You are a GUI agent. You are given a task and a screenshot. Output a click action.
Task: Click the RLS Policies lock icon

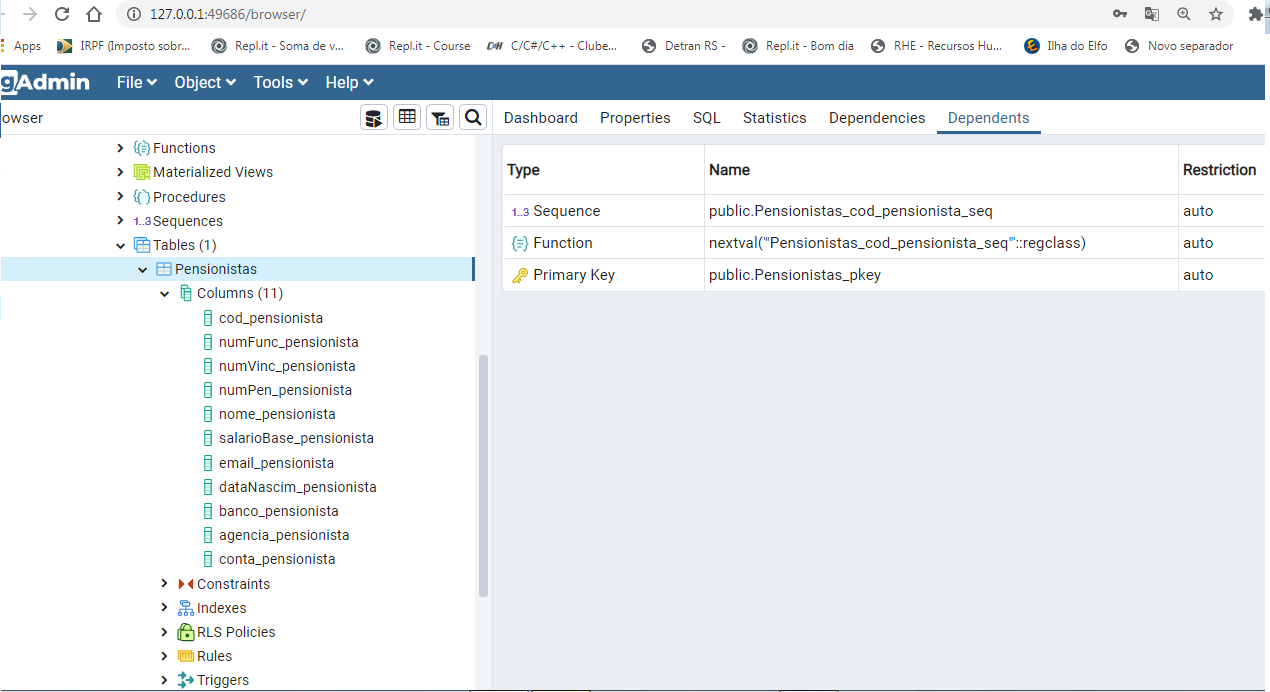point(186,632)
